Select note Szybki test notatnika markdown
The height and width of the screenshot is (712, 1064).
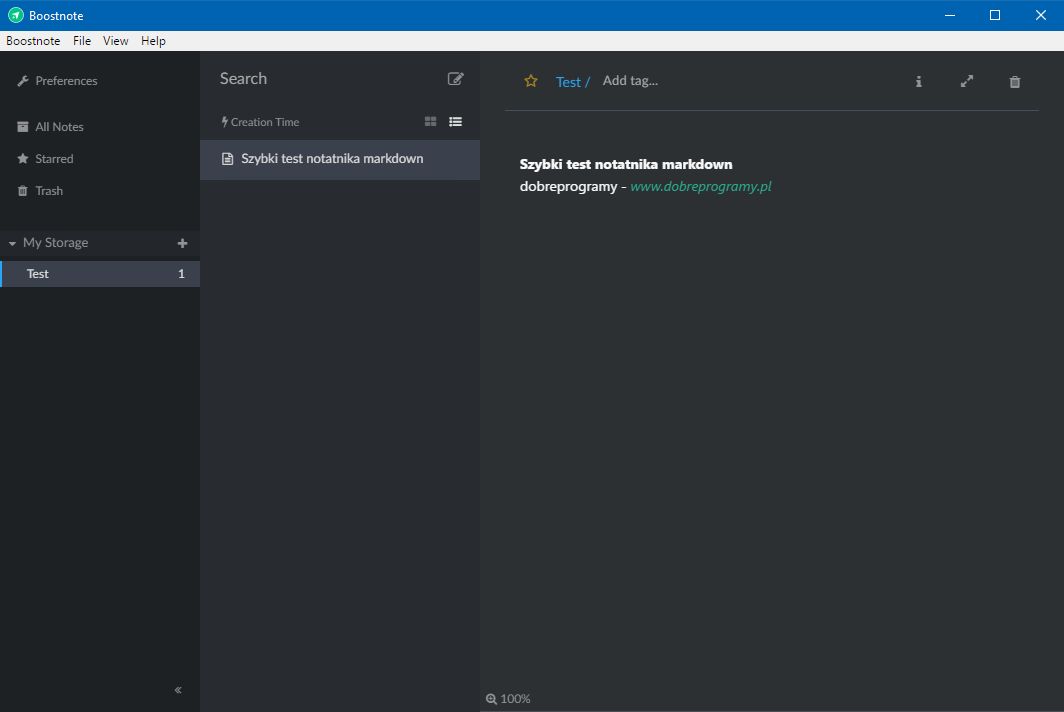point(340,160)
